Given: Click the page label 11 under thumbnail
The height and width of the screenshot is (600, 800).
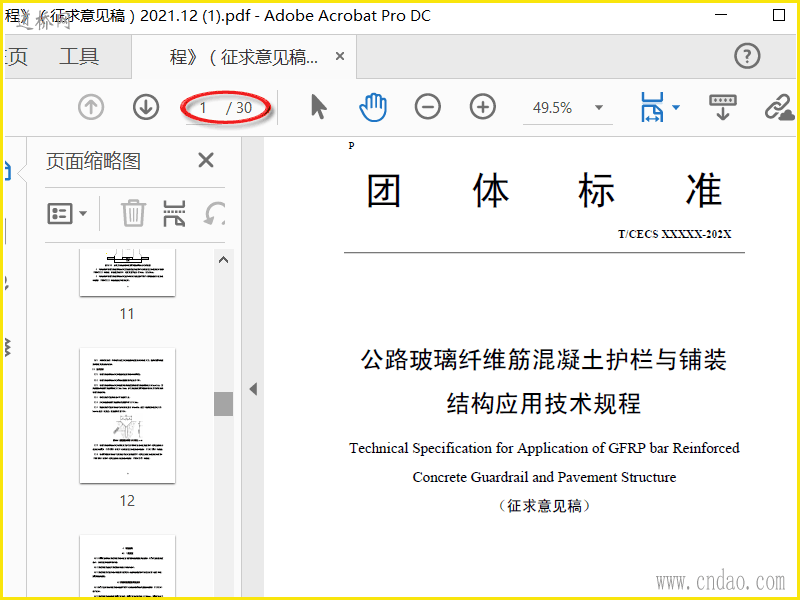Looking at the screenshot, I should point(127,313).
